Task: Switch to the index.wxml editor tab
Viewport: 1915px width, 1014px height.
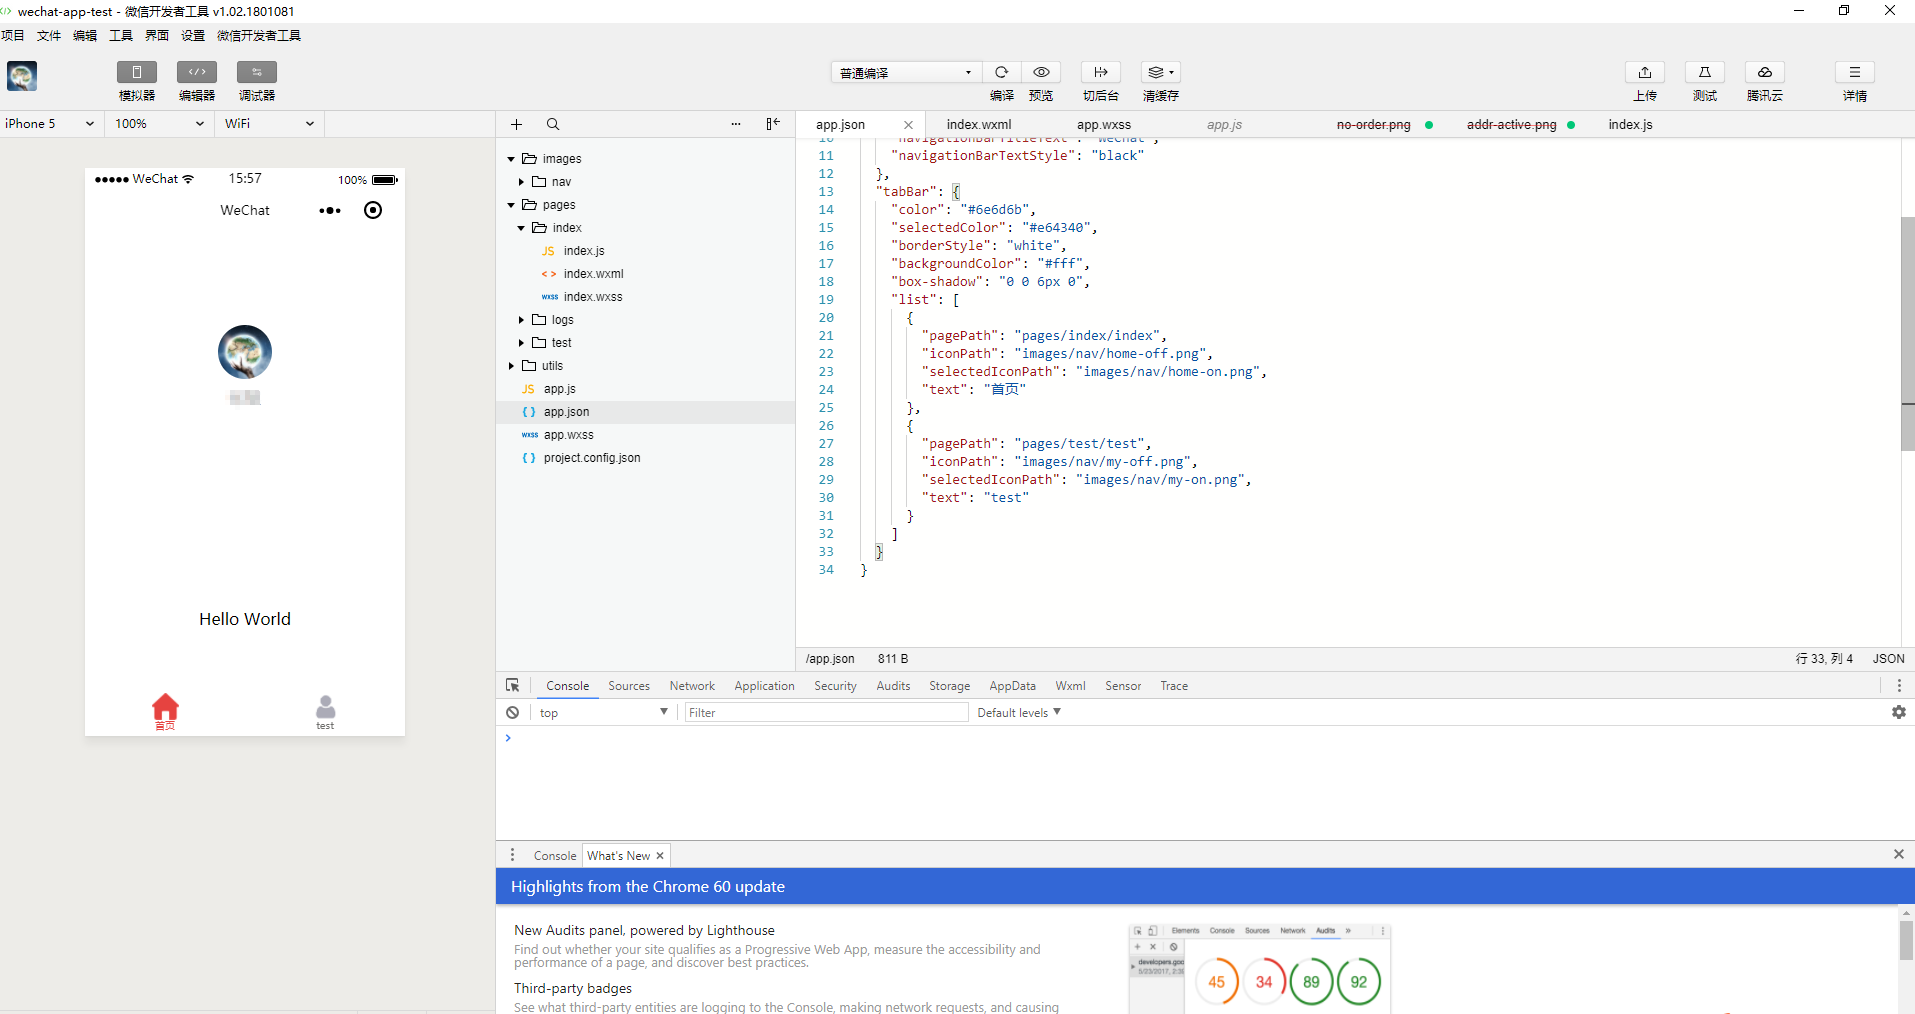Action: (979, 125)
